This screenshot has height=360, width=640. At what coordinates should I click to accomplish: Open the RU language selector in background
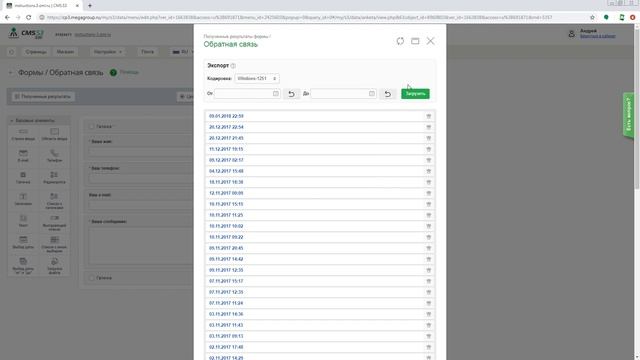[x=182, y=52]
